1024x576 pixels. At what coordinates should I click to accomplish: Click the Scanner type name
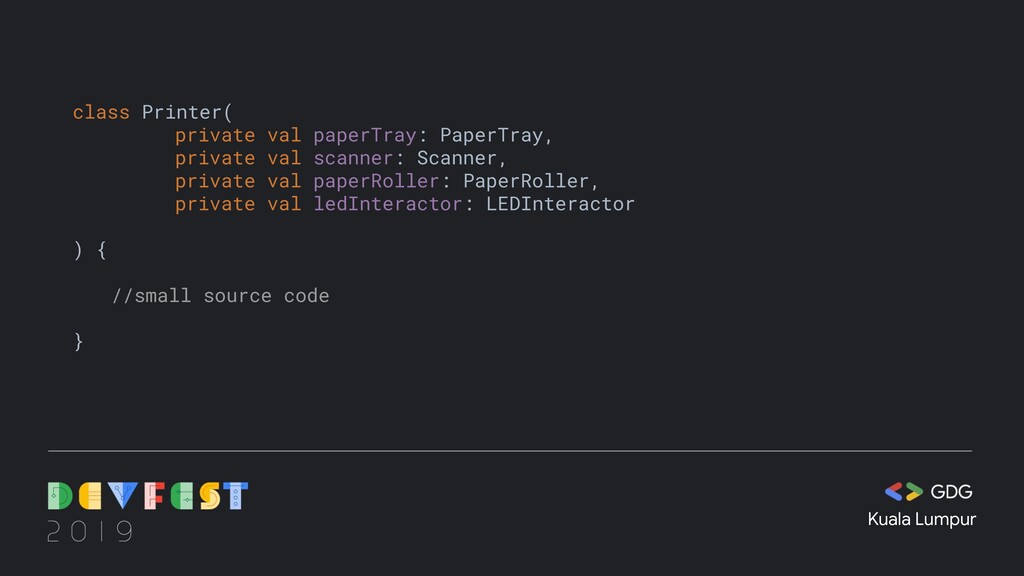[457, 158]
